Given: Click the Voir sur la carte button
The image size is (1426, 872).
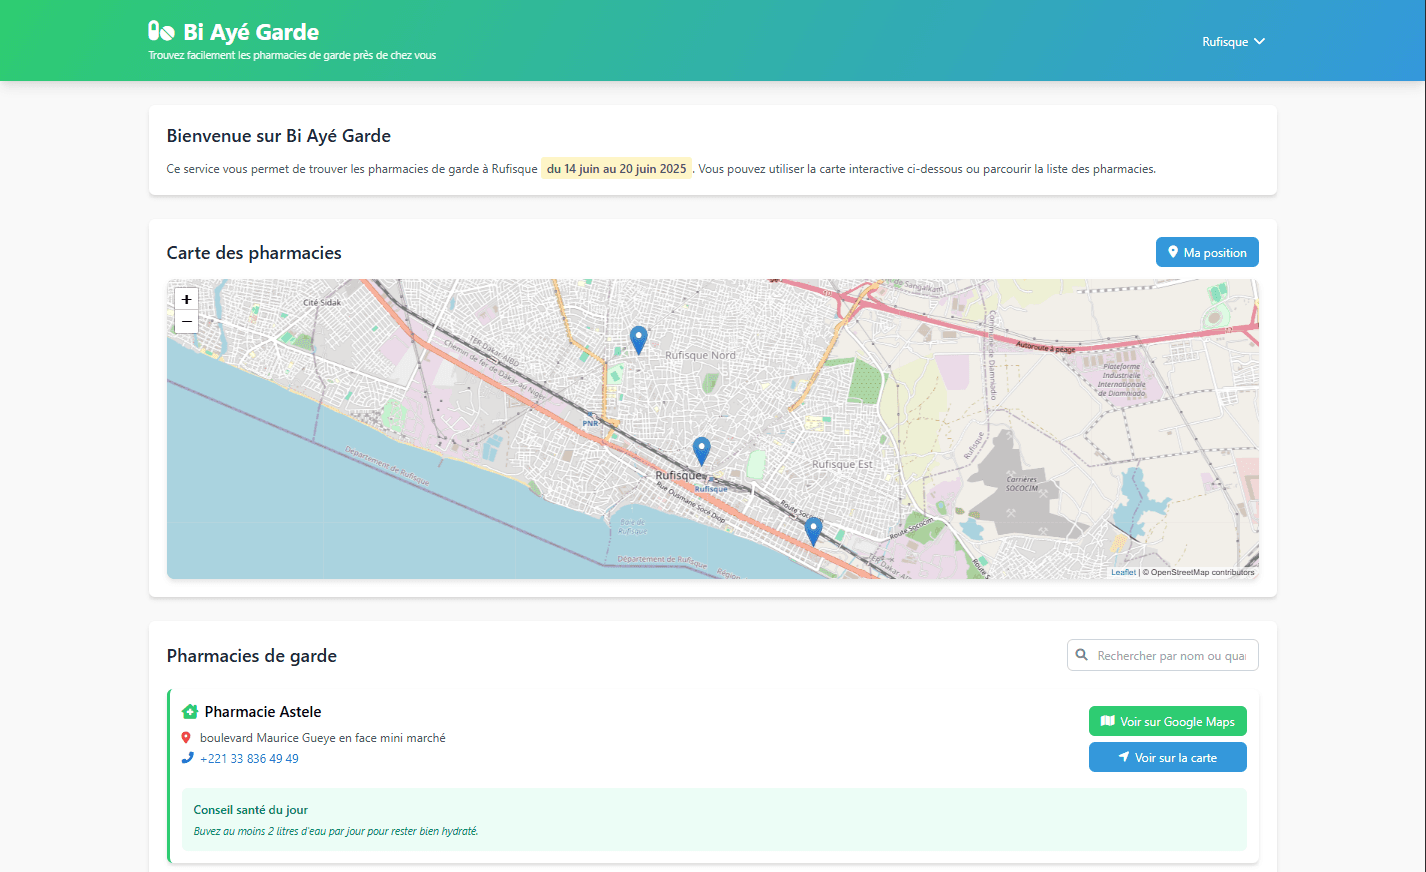Looking at the screenshot, I should click(x=1167, y=758).
